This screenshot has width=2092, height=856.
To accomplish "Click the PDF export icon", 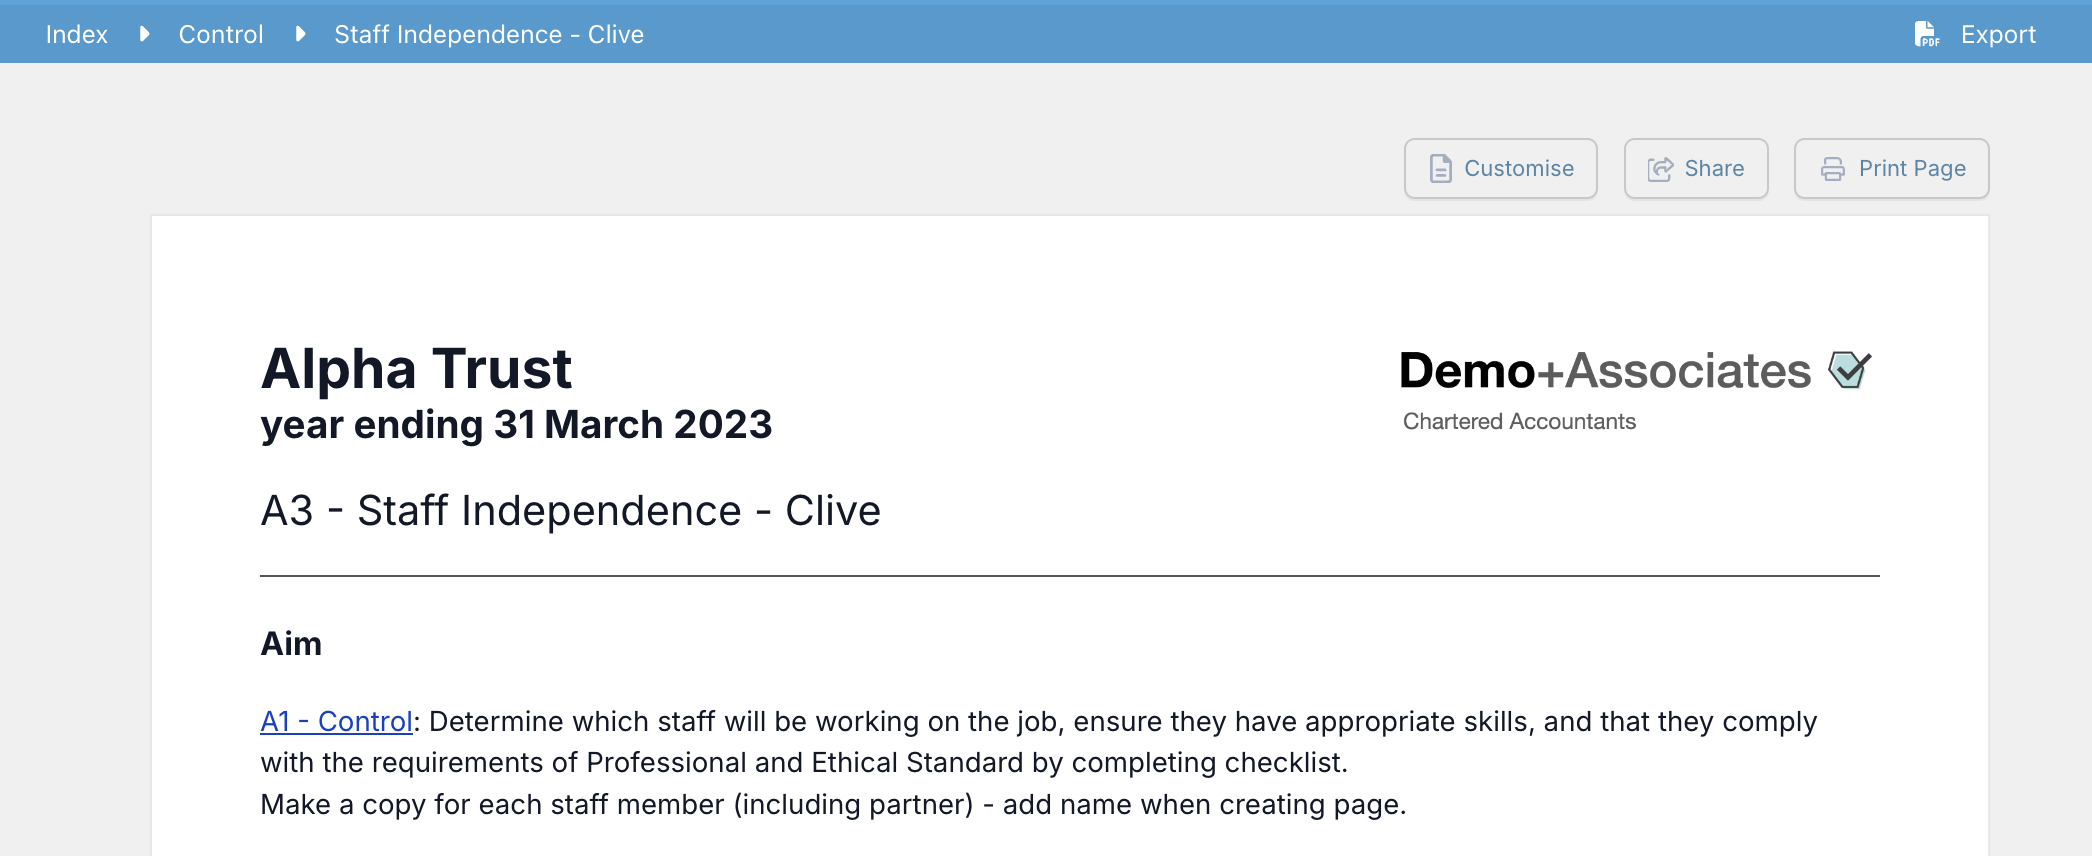I will (1926, 34).
